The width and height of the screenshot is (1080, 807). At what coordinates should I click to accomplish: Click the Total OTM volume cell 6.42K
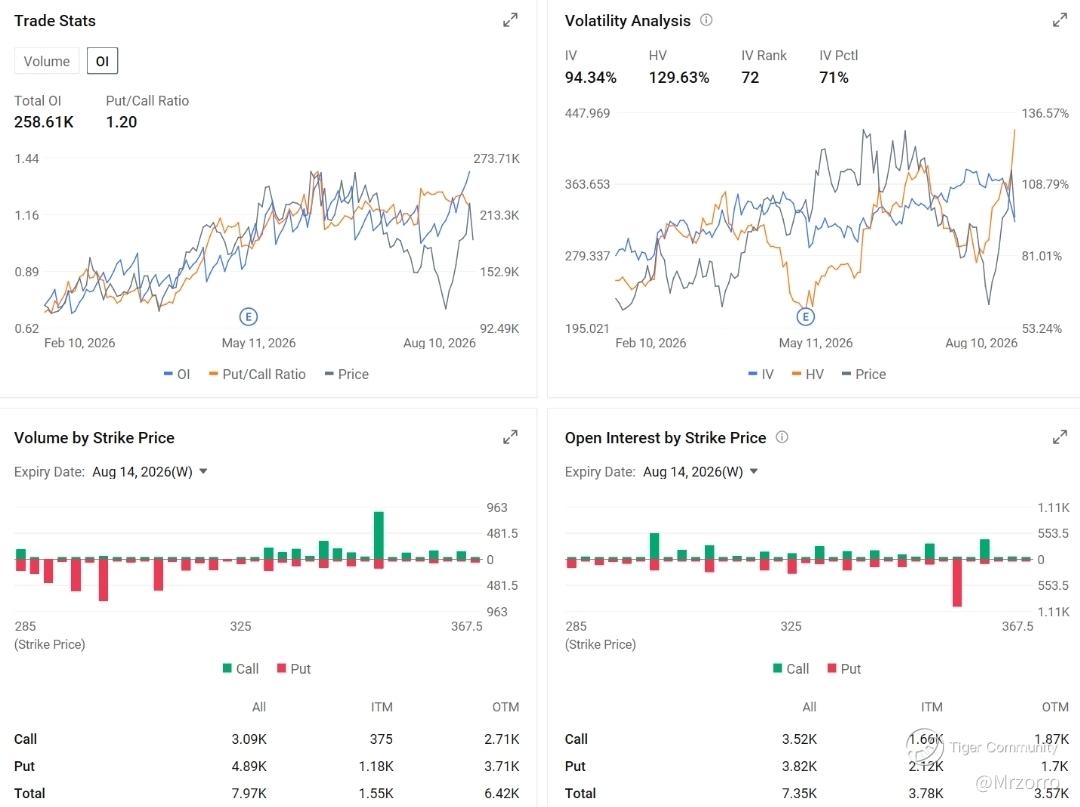coord(501,793)
